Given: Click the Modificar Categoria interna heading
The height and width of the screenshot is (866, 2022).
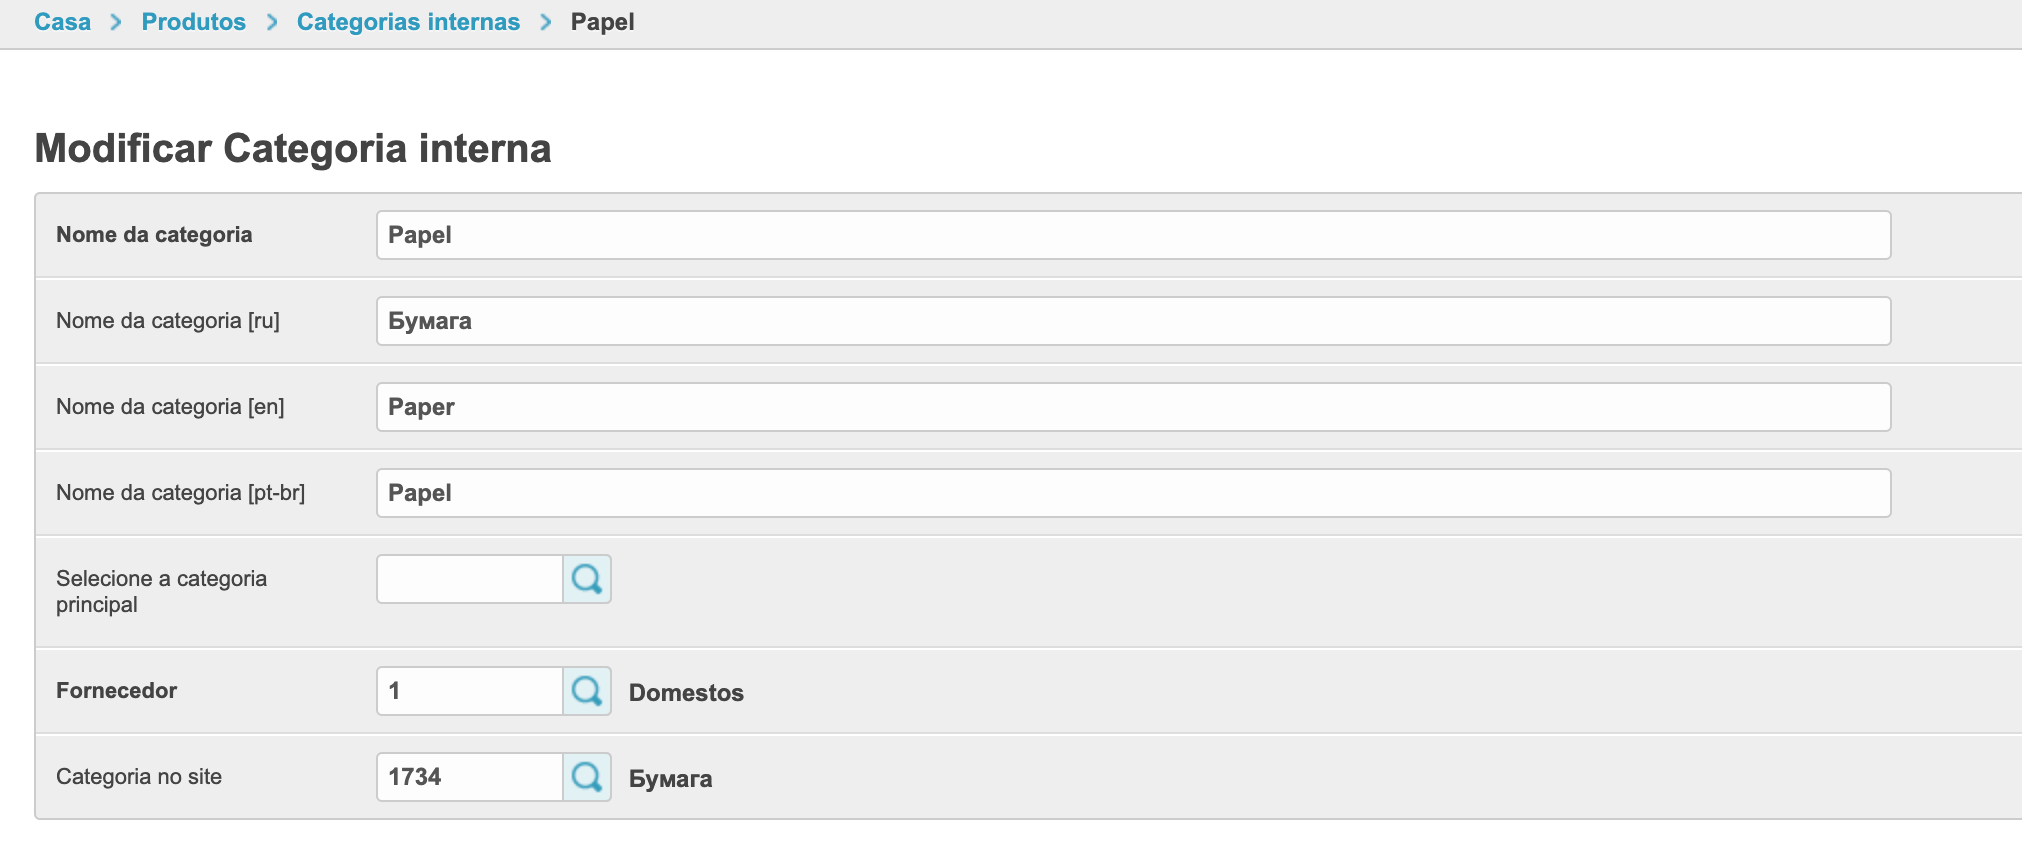Looking at the screenshot, I should click(293, 148).
